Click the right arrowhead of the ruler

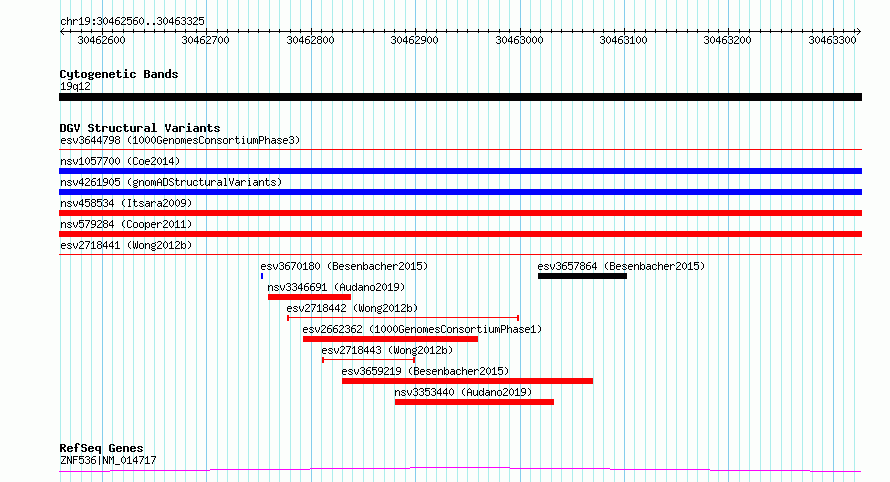pyautogui.click(x=859, y=32)
